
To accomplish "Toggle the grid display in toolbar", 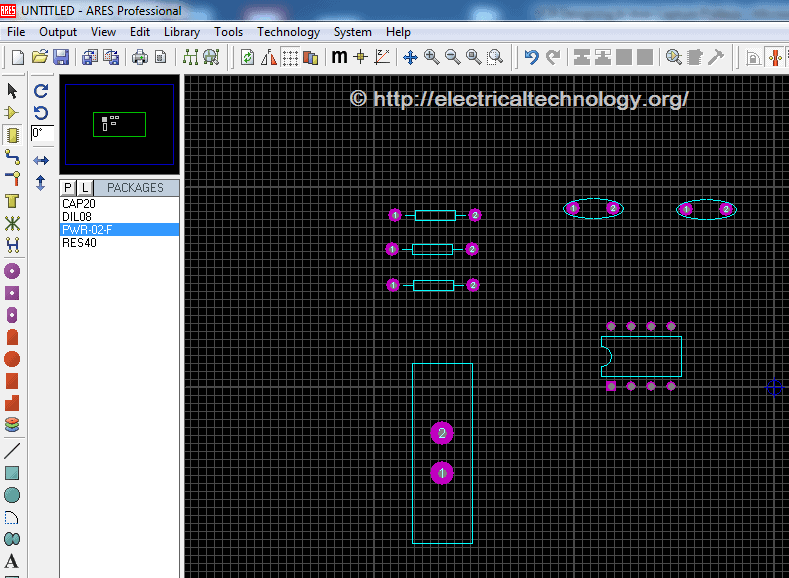I will 290,57.
